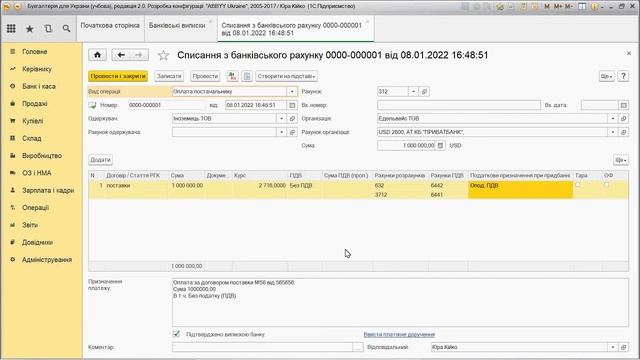The image size is (640, 360).
Task: Expand the Організація dropdown arrow
Action: (613, 118)
